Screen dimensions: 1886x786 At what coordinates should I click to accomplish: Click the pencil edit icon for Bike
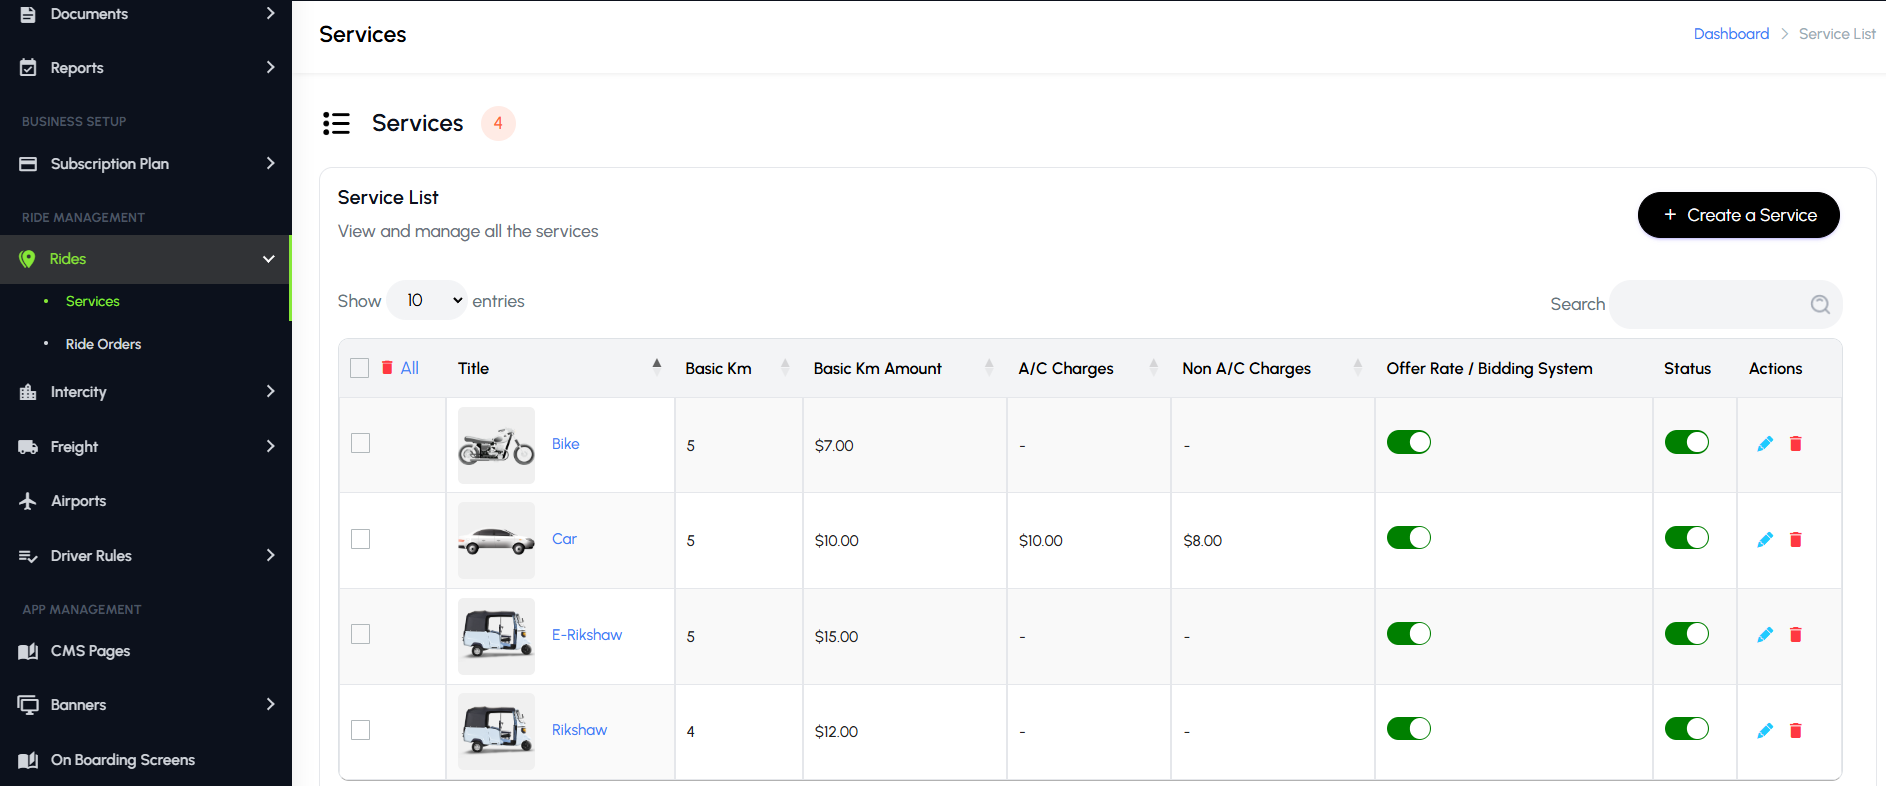1765,444
